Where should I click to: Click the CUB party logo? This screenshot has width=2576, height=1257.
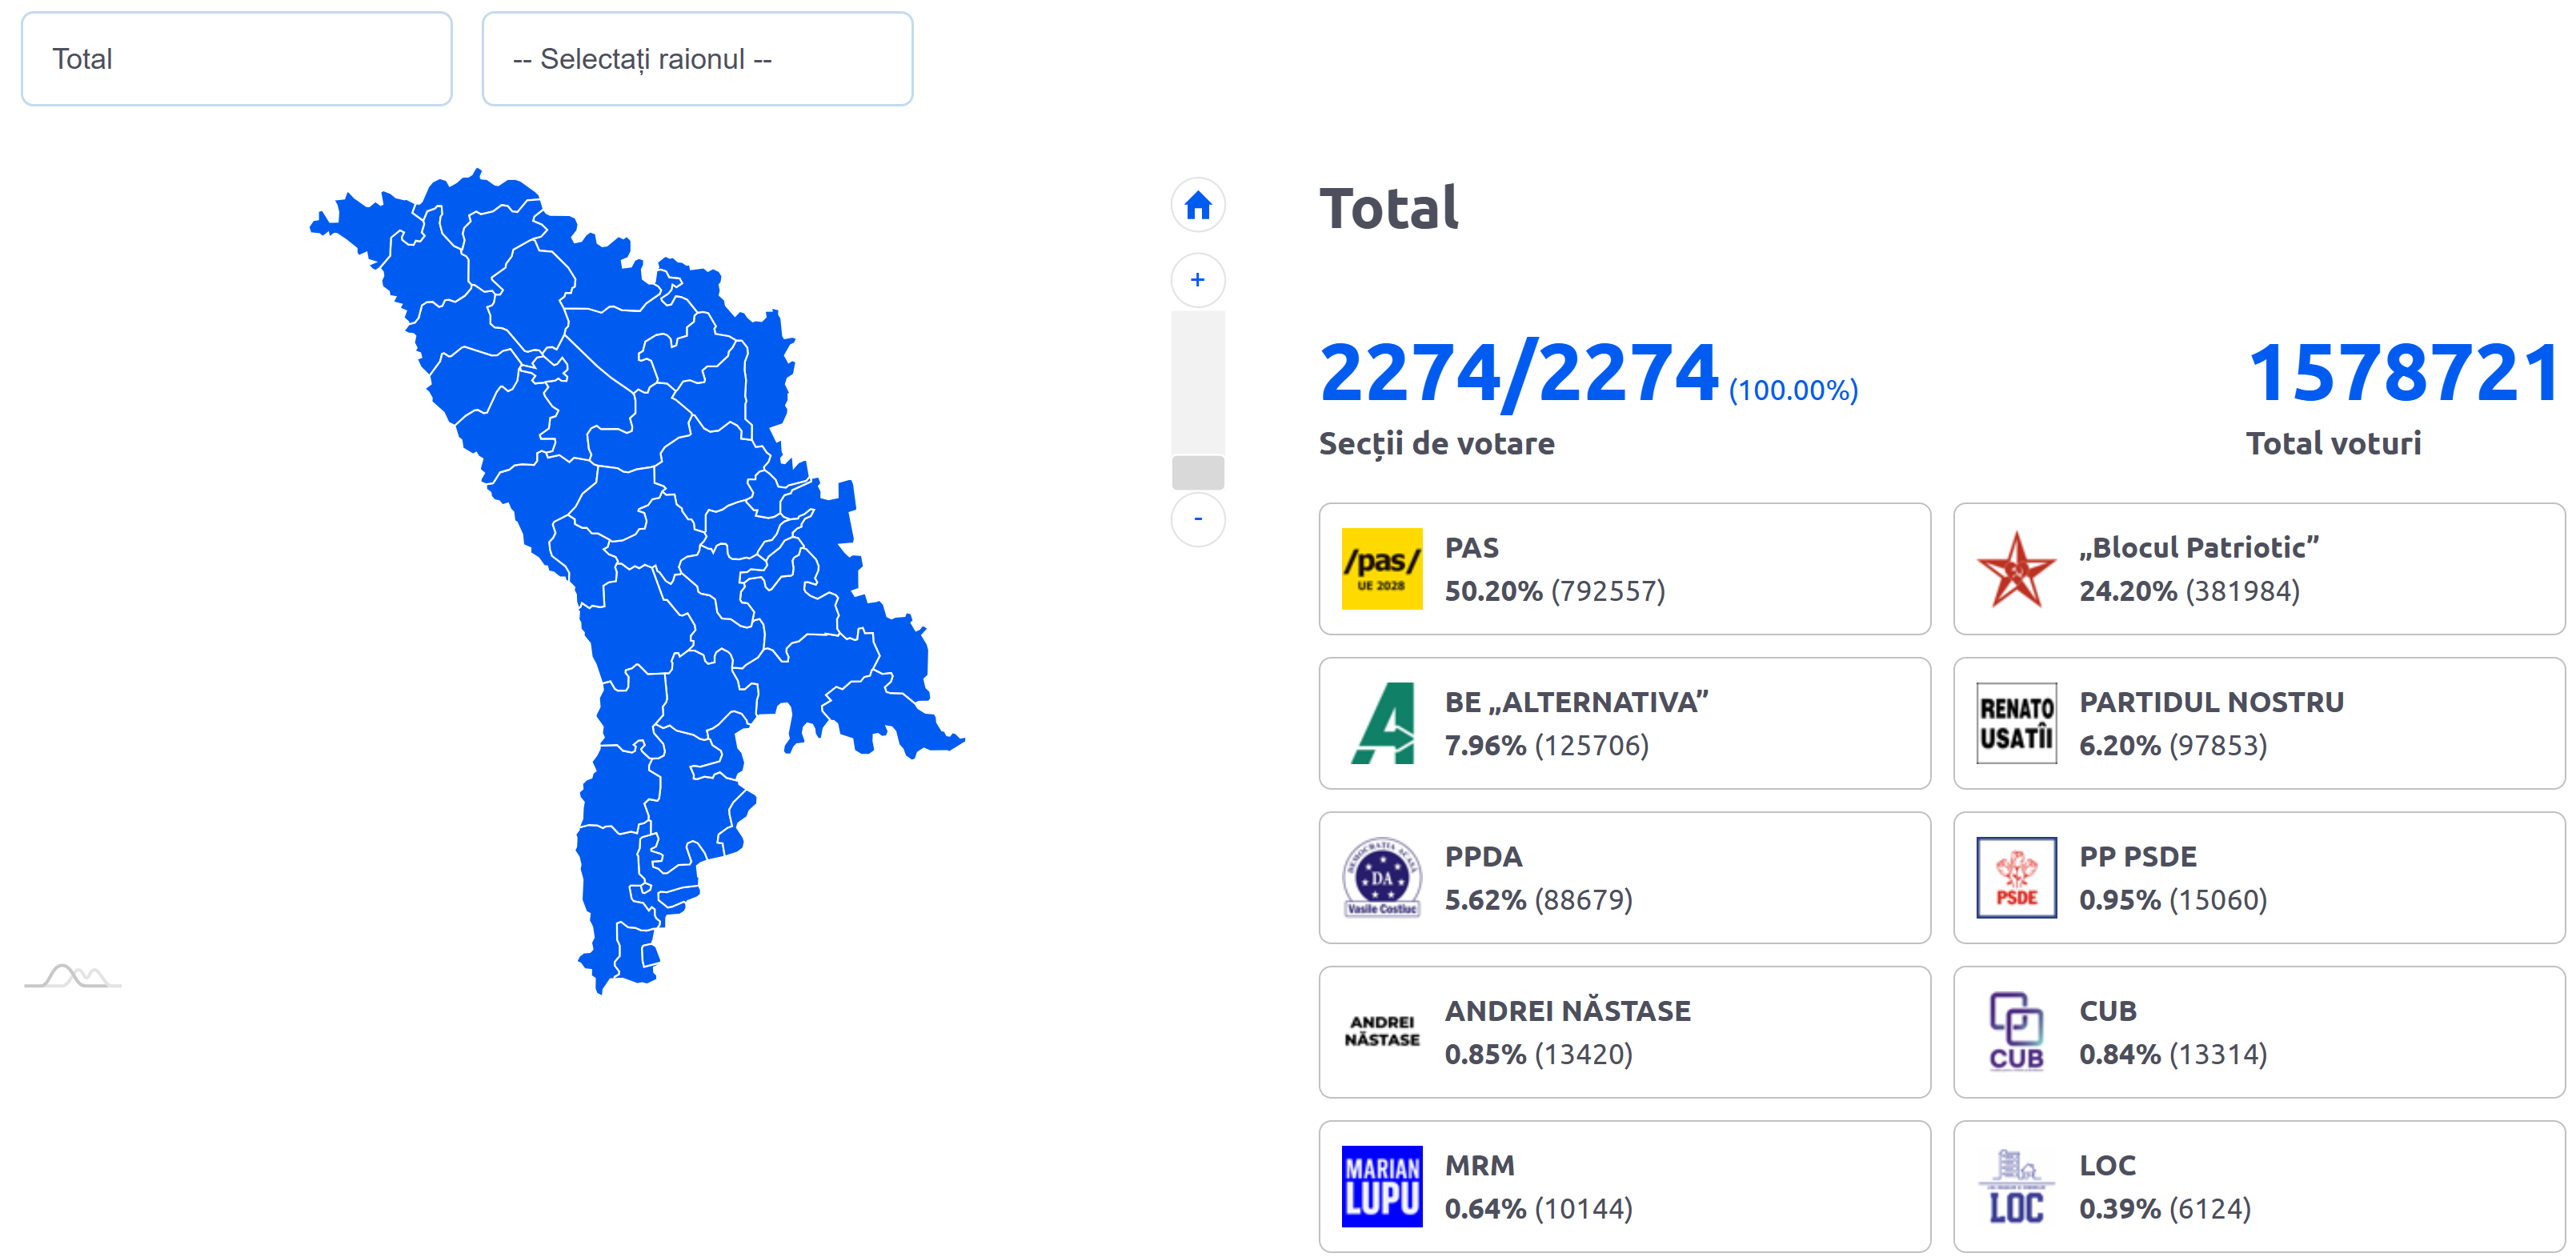tap(2015, 1031)
